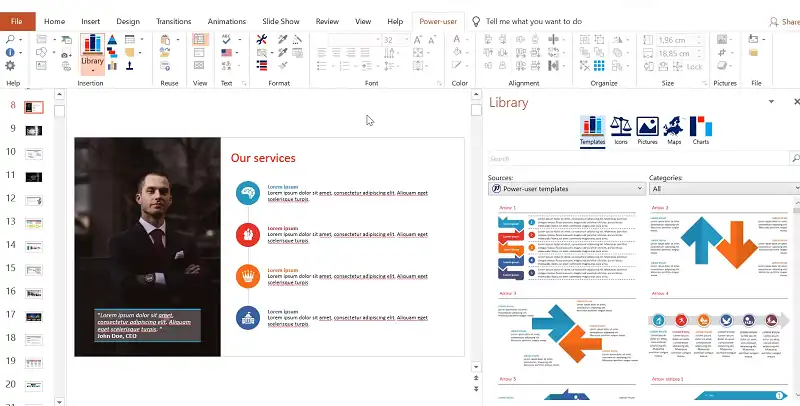This screenshot has height=406, width=800.
Task: Toggle the Lock aspect ratio option
Action: tap(688, 67)
